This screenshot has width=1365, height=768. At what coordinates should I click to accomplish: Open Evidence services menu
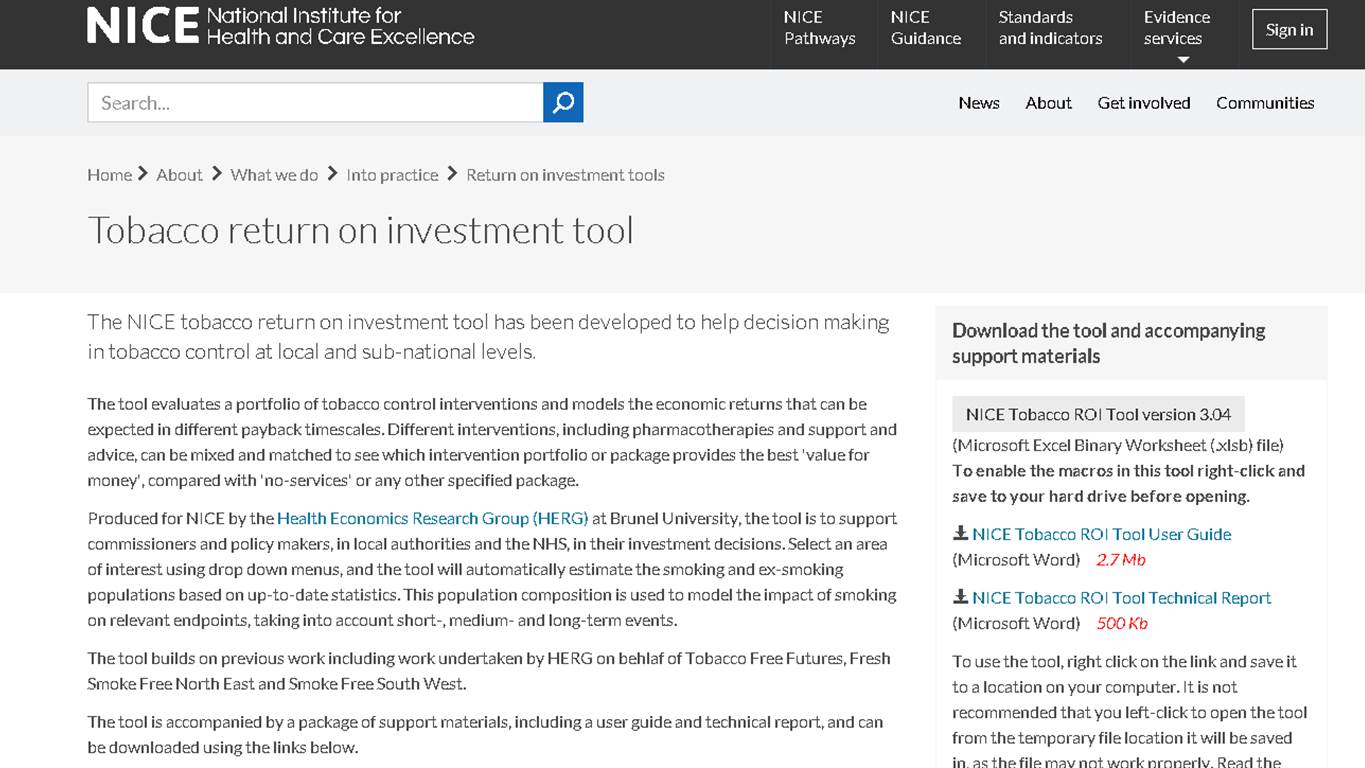click(1177, 28)
